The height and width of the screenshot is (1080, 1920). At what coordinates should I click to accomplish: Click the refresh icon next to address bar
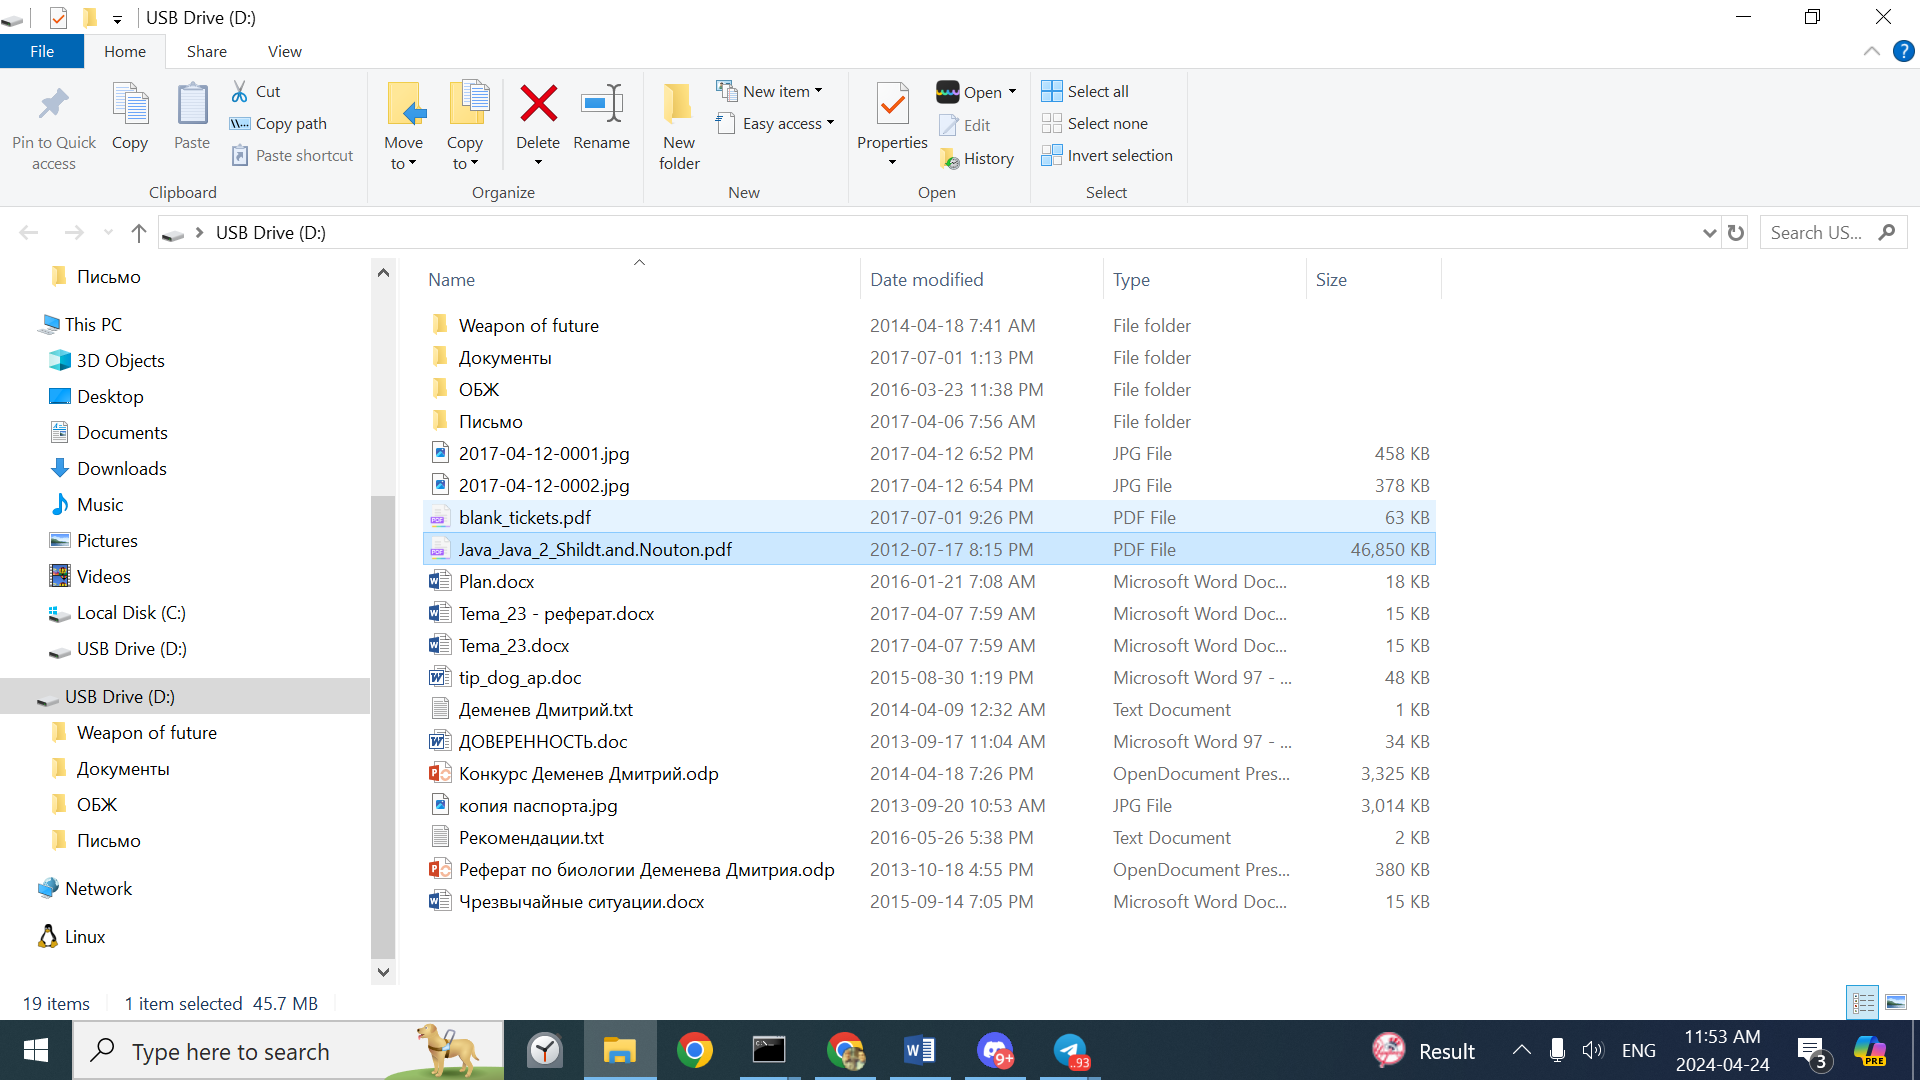pos(1736,233)
